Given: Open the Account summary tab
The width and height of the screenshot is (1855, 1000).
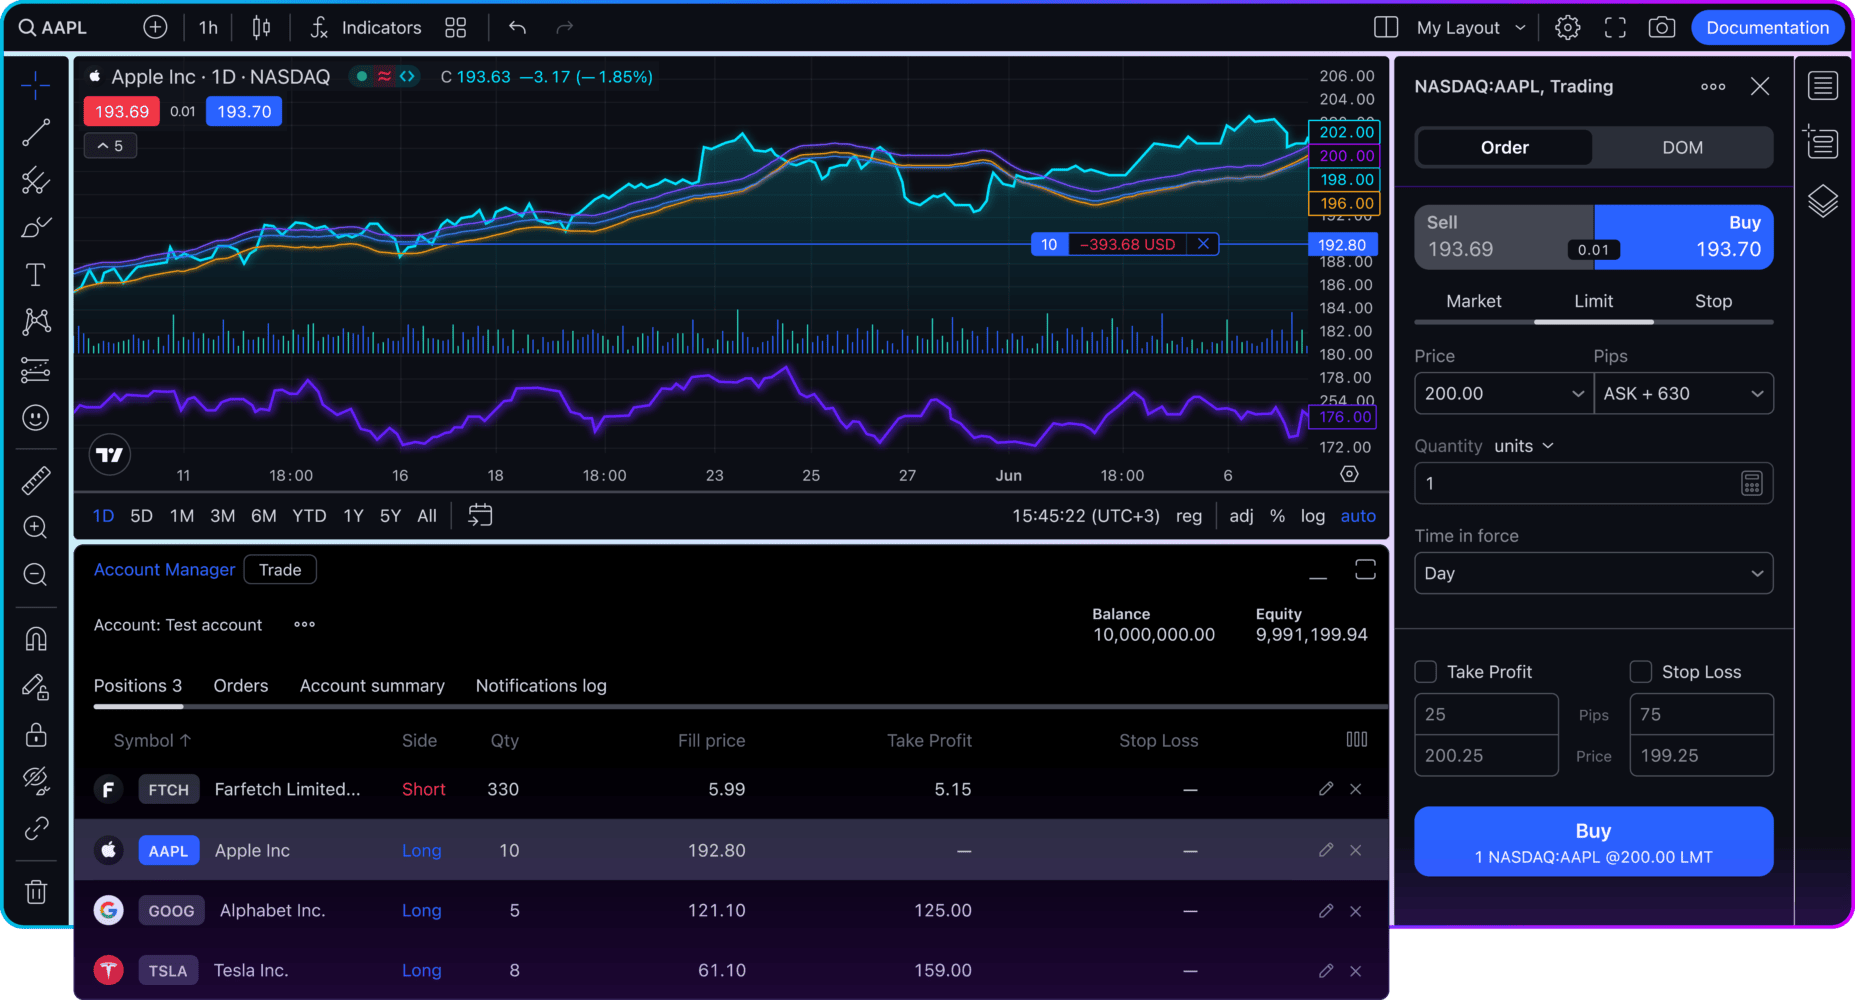Looking at the screenshot, I should tap(372, 686).
